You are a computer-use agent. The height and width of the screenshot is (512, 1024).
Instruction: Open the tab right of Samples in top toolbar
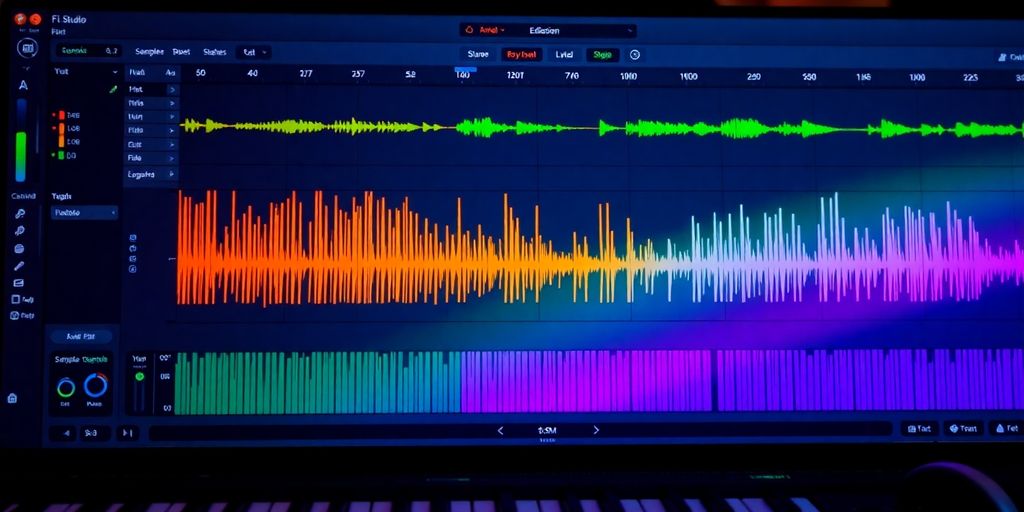181,52
